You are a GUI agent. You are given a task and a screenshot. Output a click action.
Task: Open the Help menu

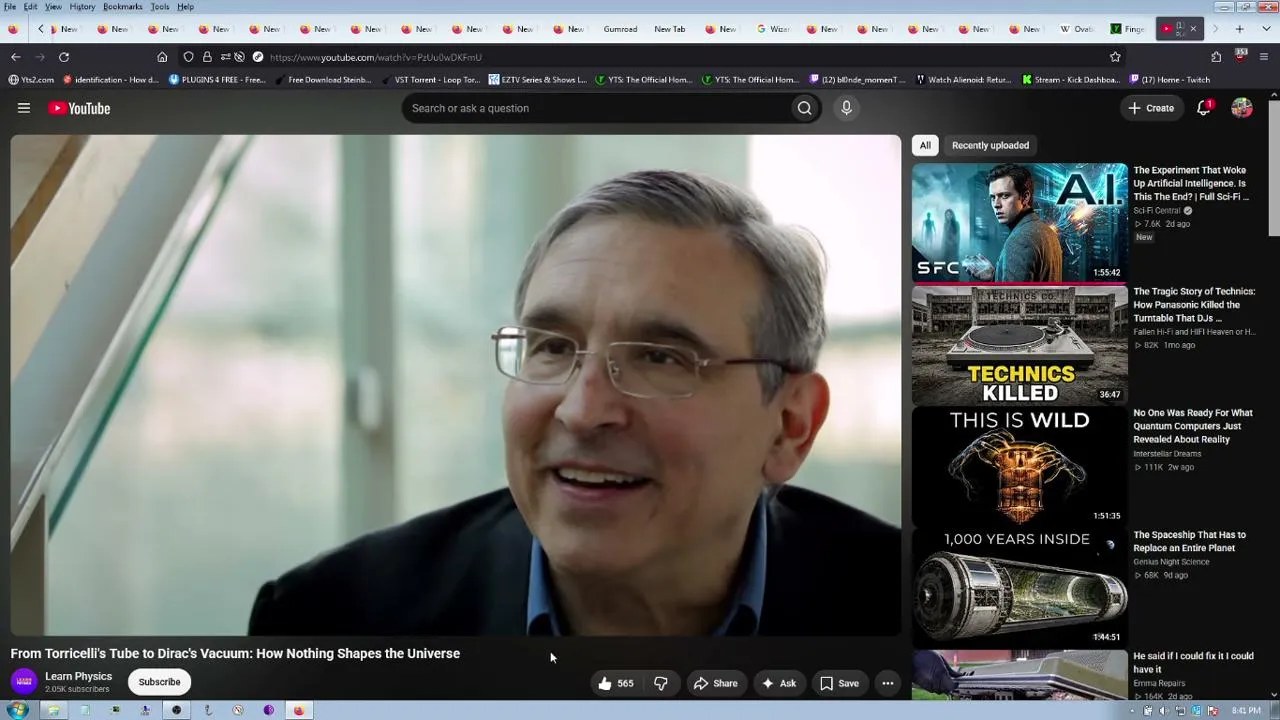point(186,7)
